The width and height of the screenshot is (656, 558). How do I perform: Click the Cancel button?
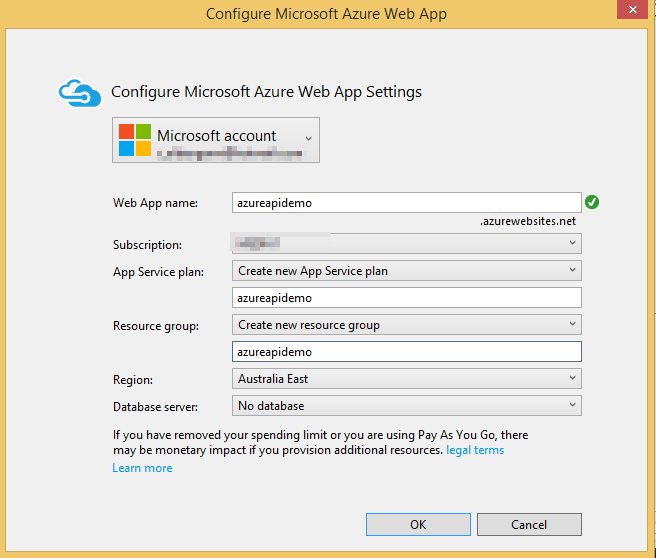click(529, 525)
